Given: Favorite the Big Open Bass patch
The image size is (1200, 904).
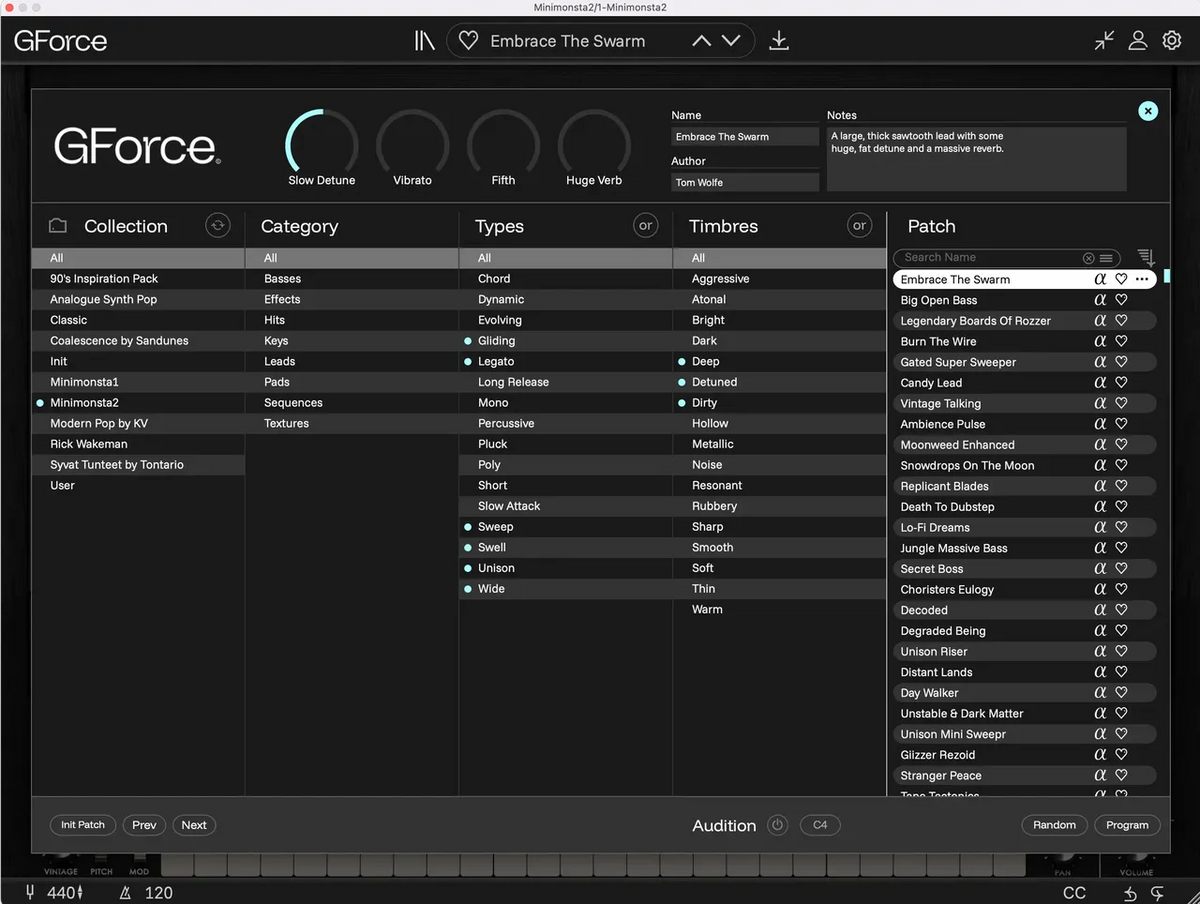Looking at the screenshot, I should pyautogui.click(x=1122, y=300).
